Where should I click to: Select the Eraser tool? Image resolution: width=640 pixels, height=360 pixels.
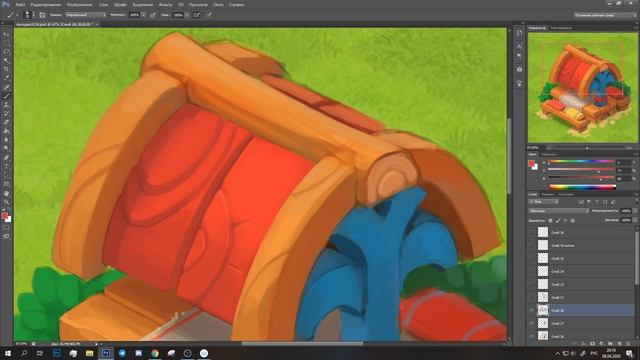pyautogui.click(x=6, y=122)
